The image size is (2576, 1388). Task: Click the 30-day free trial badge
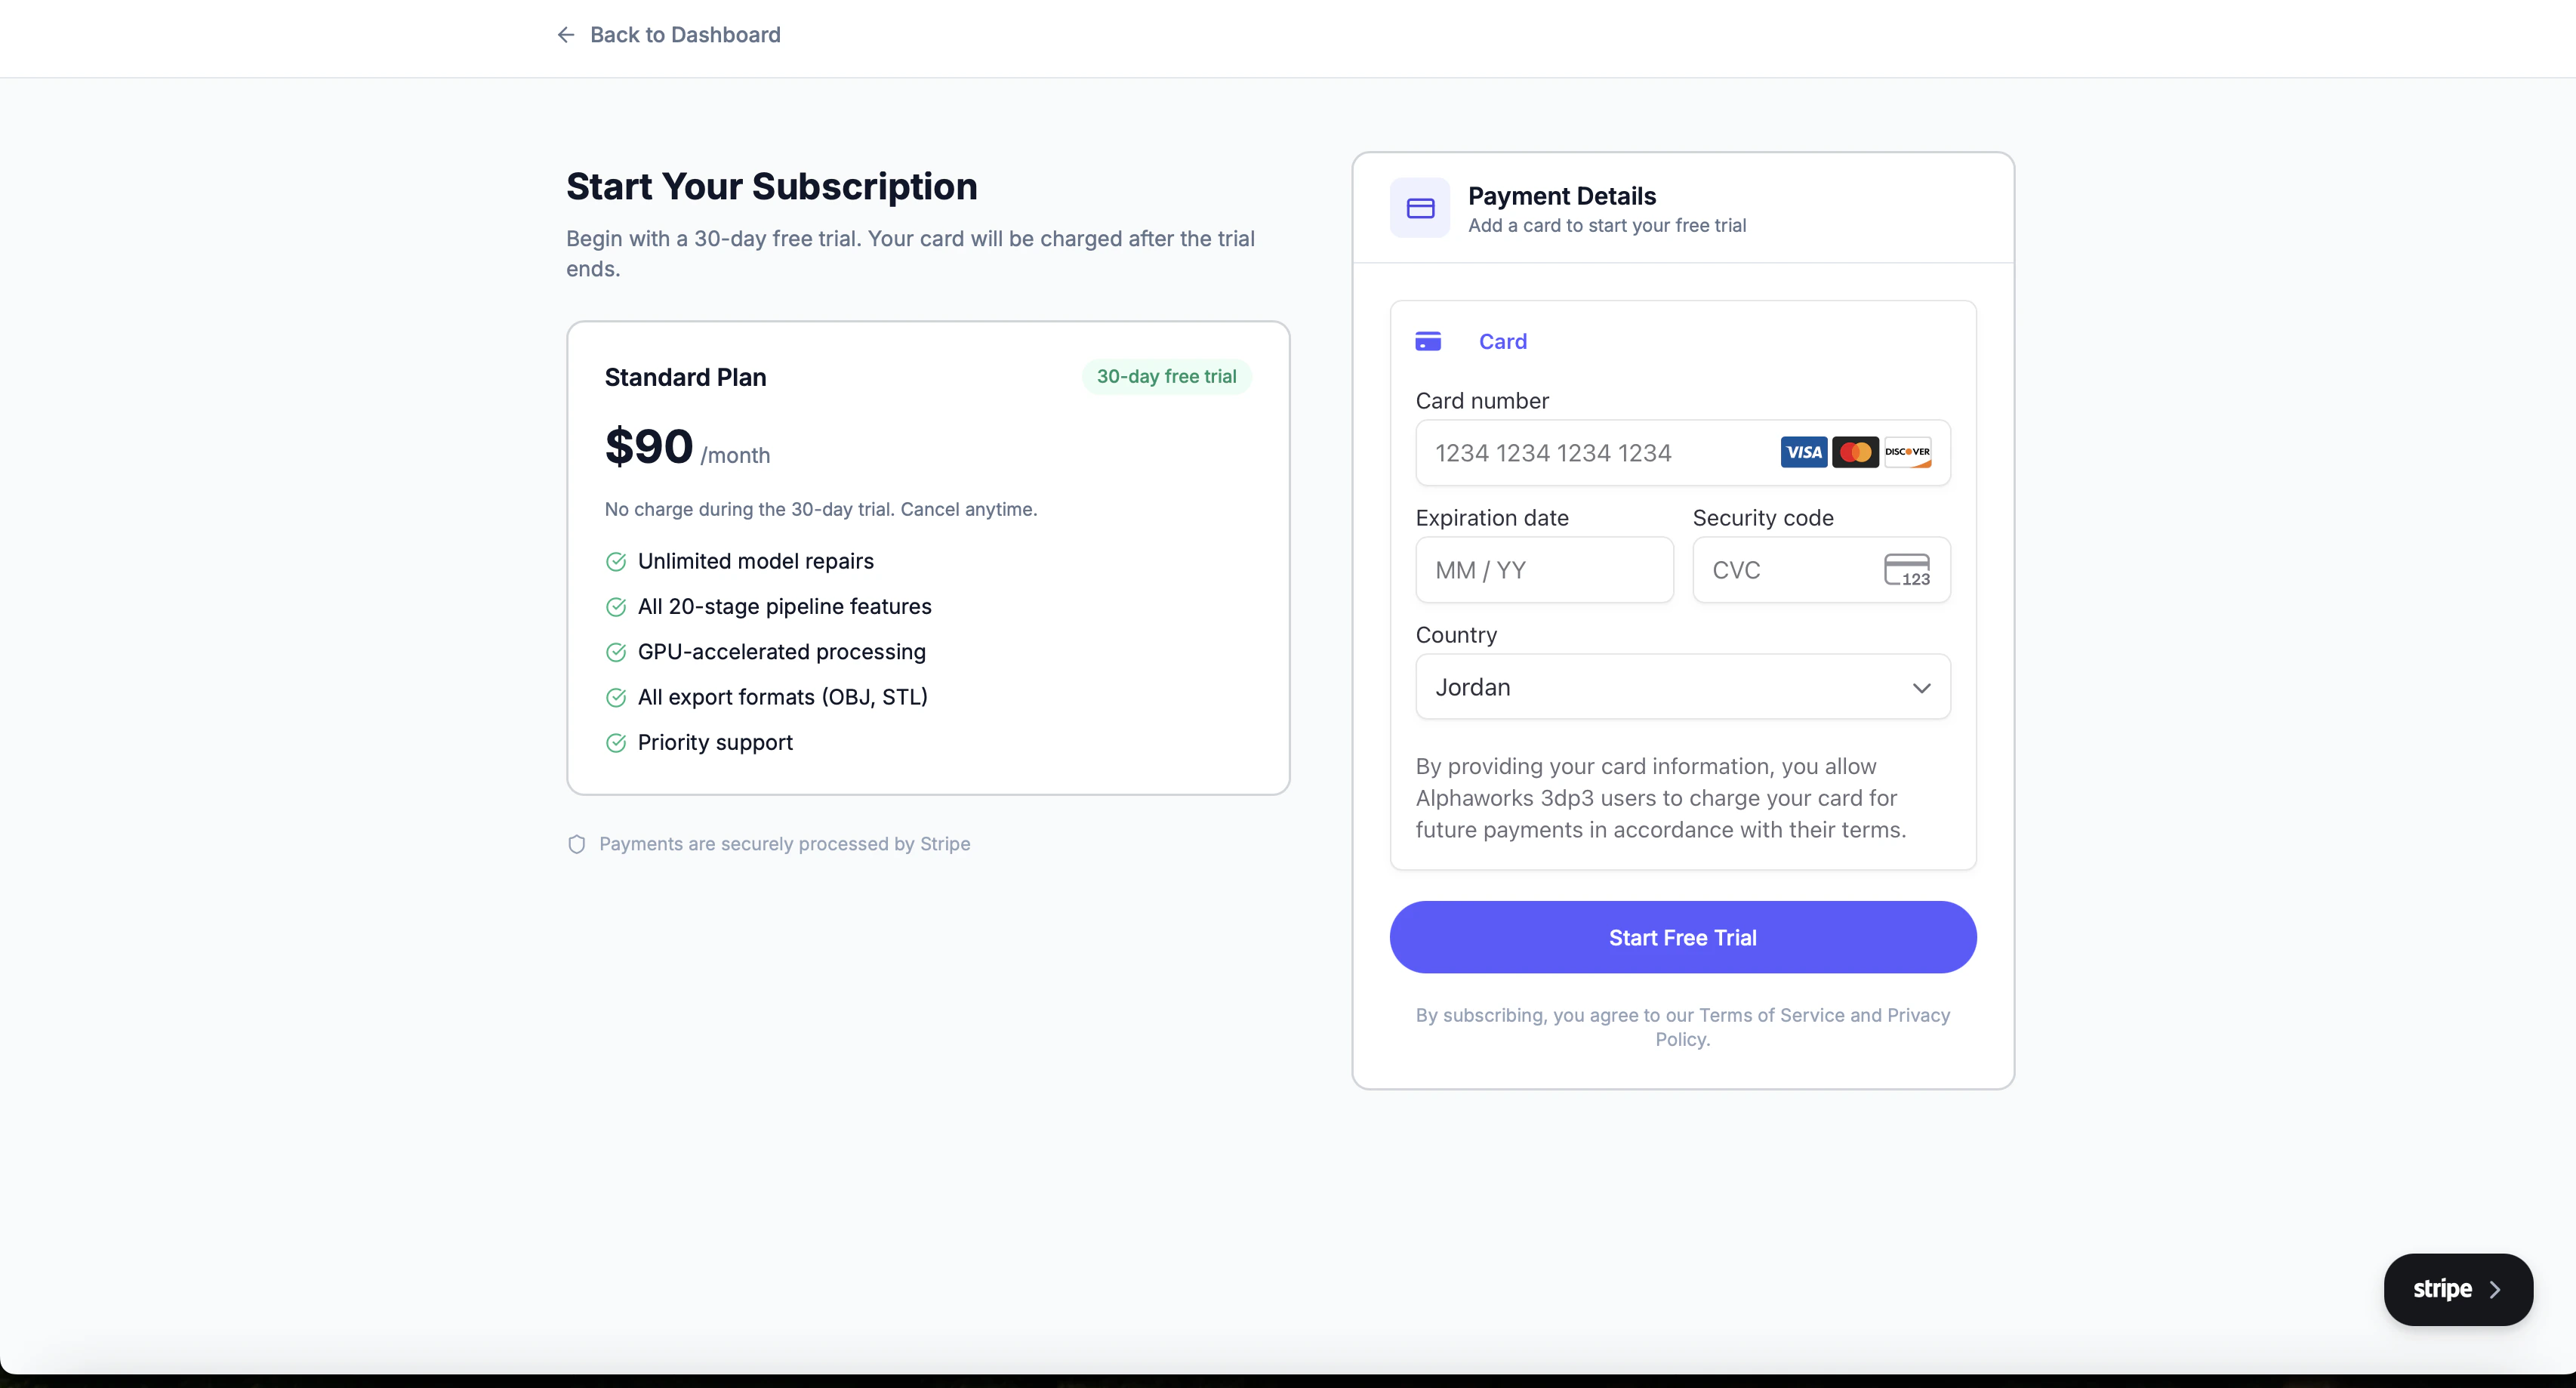(1167, 376)
